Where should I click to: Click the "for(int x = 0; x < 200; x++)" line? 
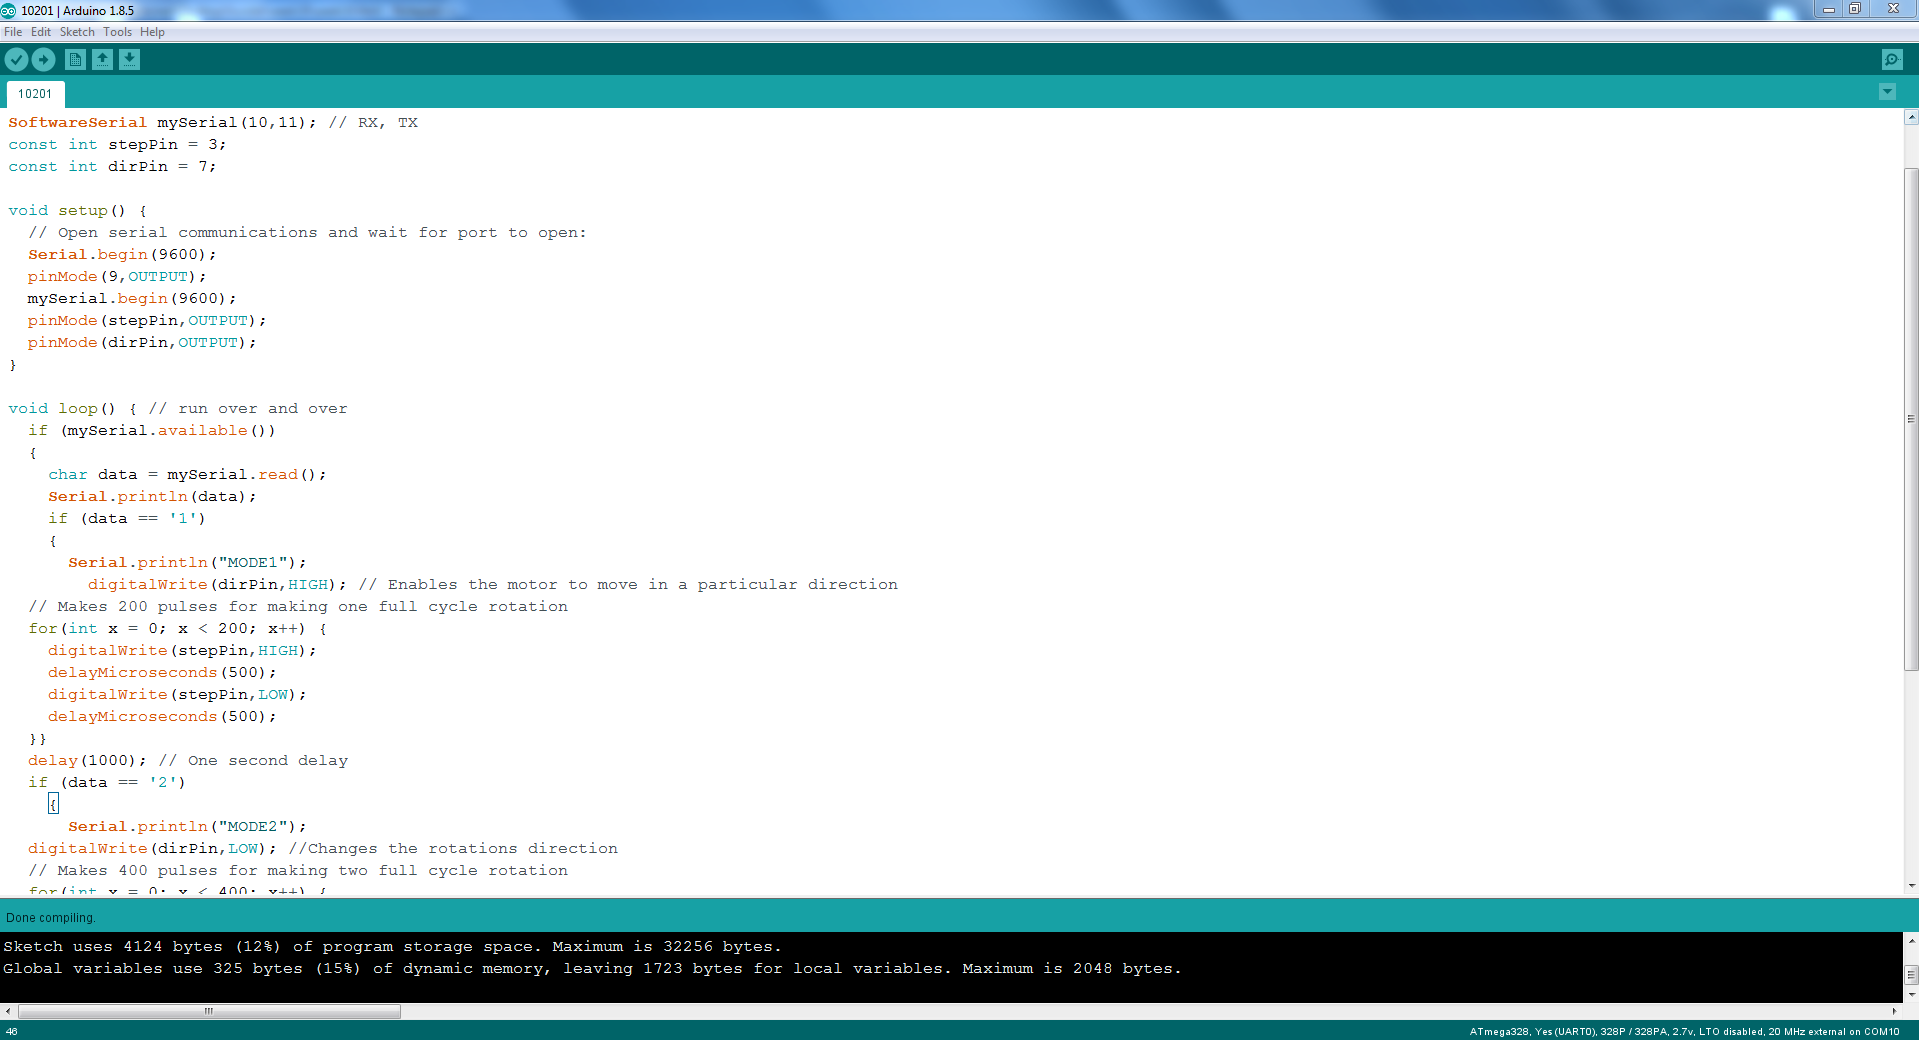pyautogui.click(x=177, y=629)
